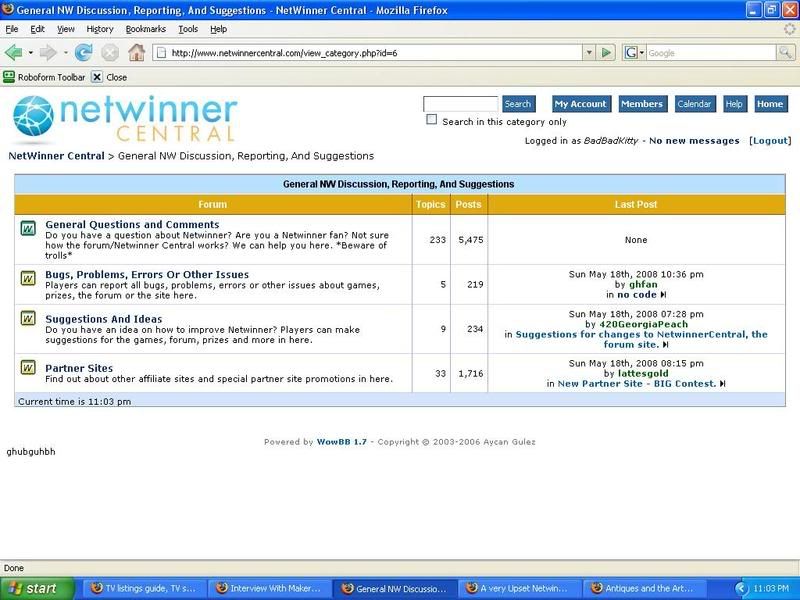Click the Logout link
The image size is (800, 600).
click(x=770, y=141)
